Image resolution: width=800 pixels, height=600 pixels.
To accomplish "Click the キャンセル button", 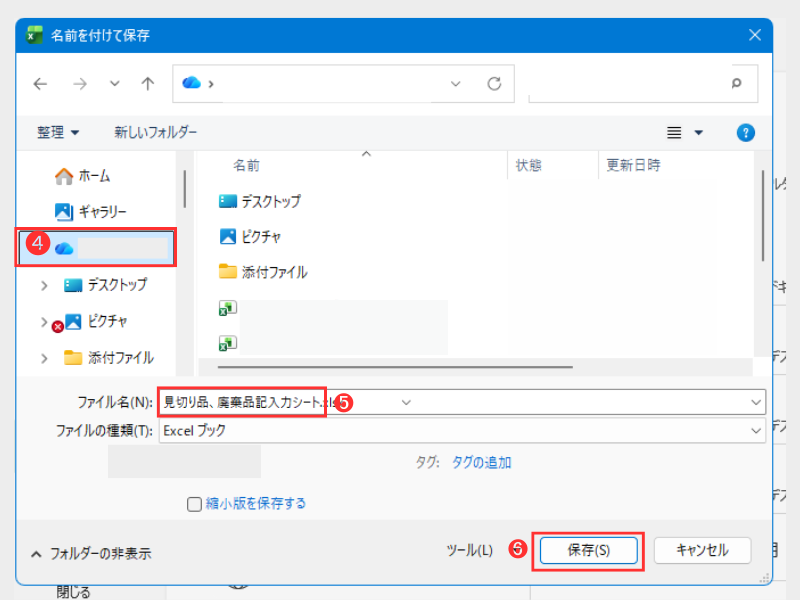I will (703, 550).
